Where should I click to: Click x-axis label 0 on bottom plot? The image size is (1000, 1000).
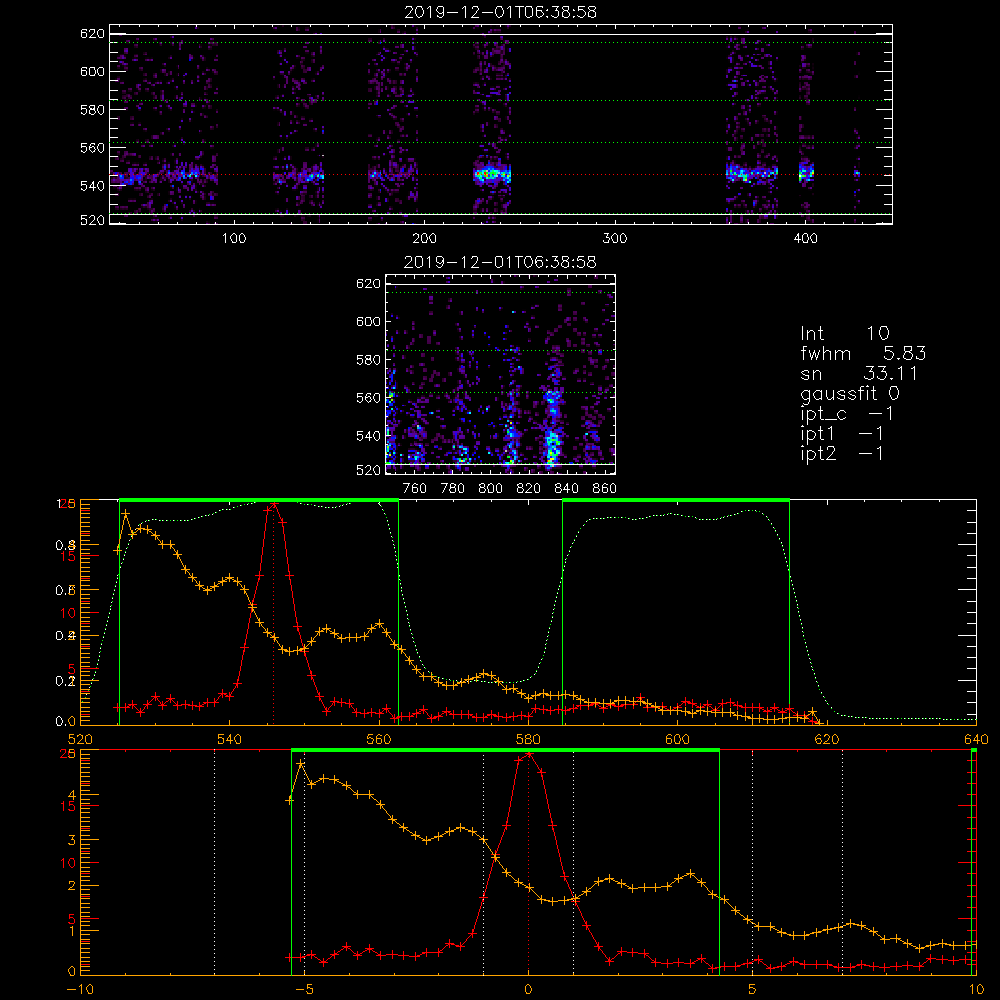click(528, 990)
